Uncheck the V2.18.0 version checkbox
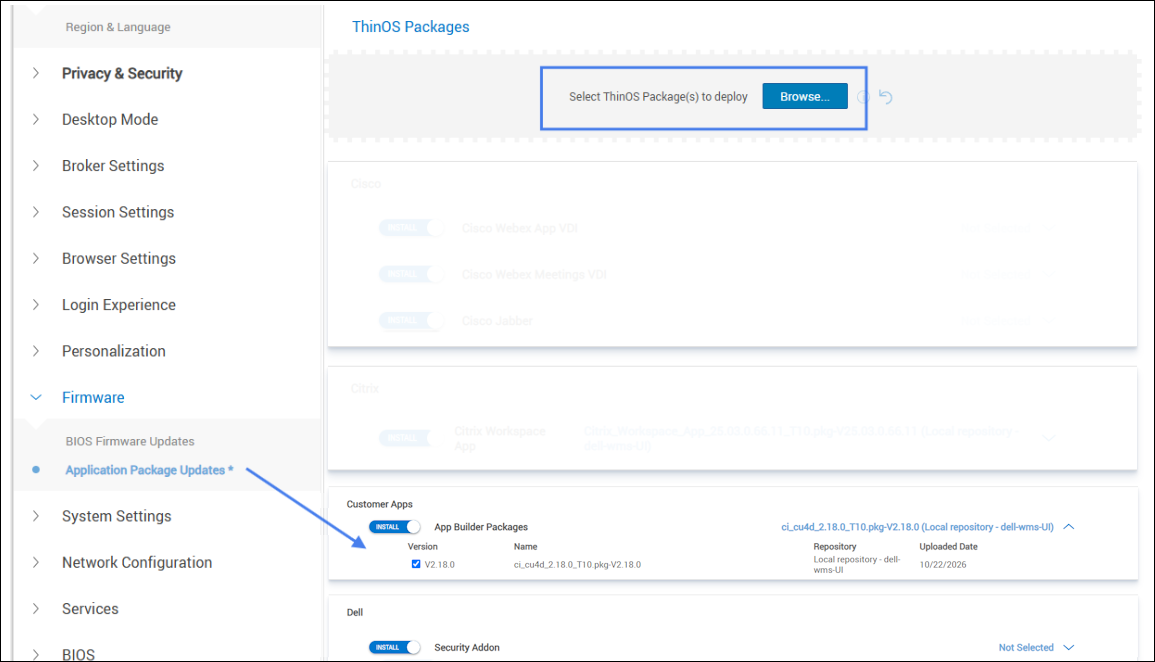The image size is (1155, 662). click(x=416, y=564)
